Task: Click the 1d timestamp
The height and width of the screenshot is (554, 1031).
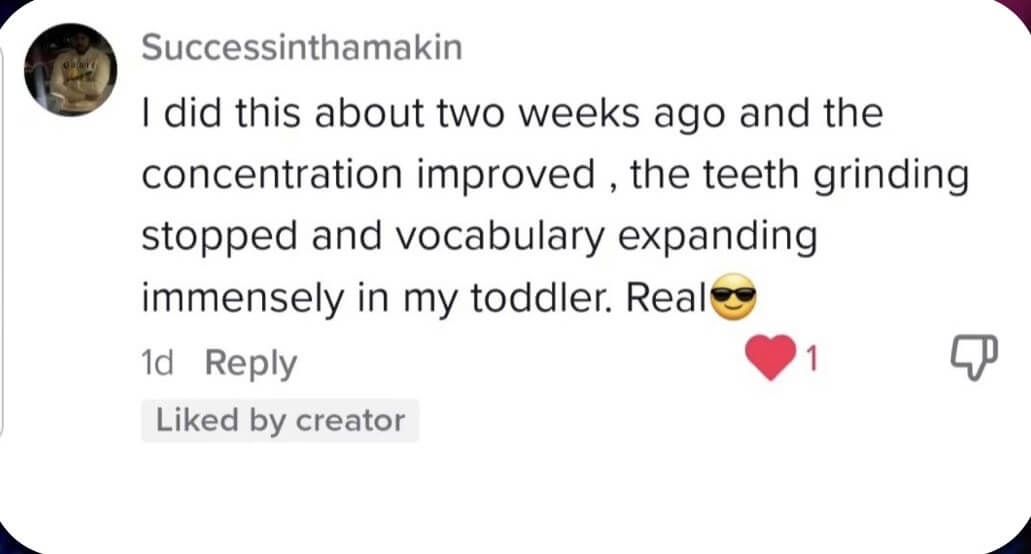Action: pyautogui.click(x=157, y=363)
